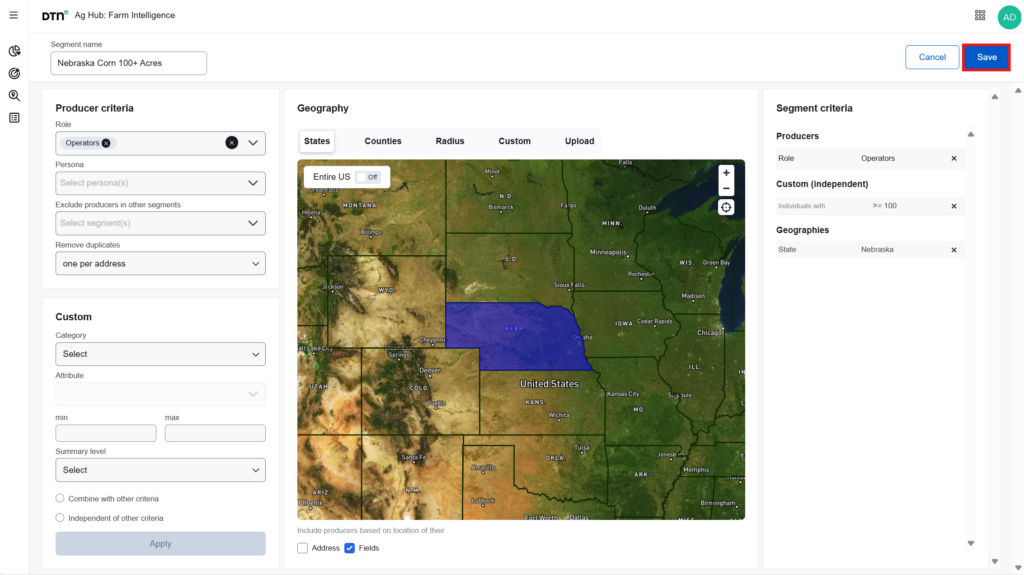Open the target sidebar icon
The height and width of the screenshot is (575, 1024).
pos(14,73)
